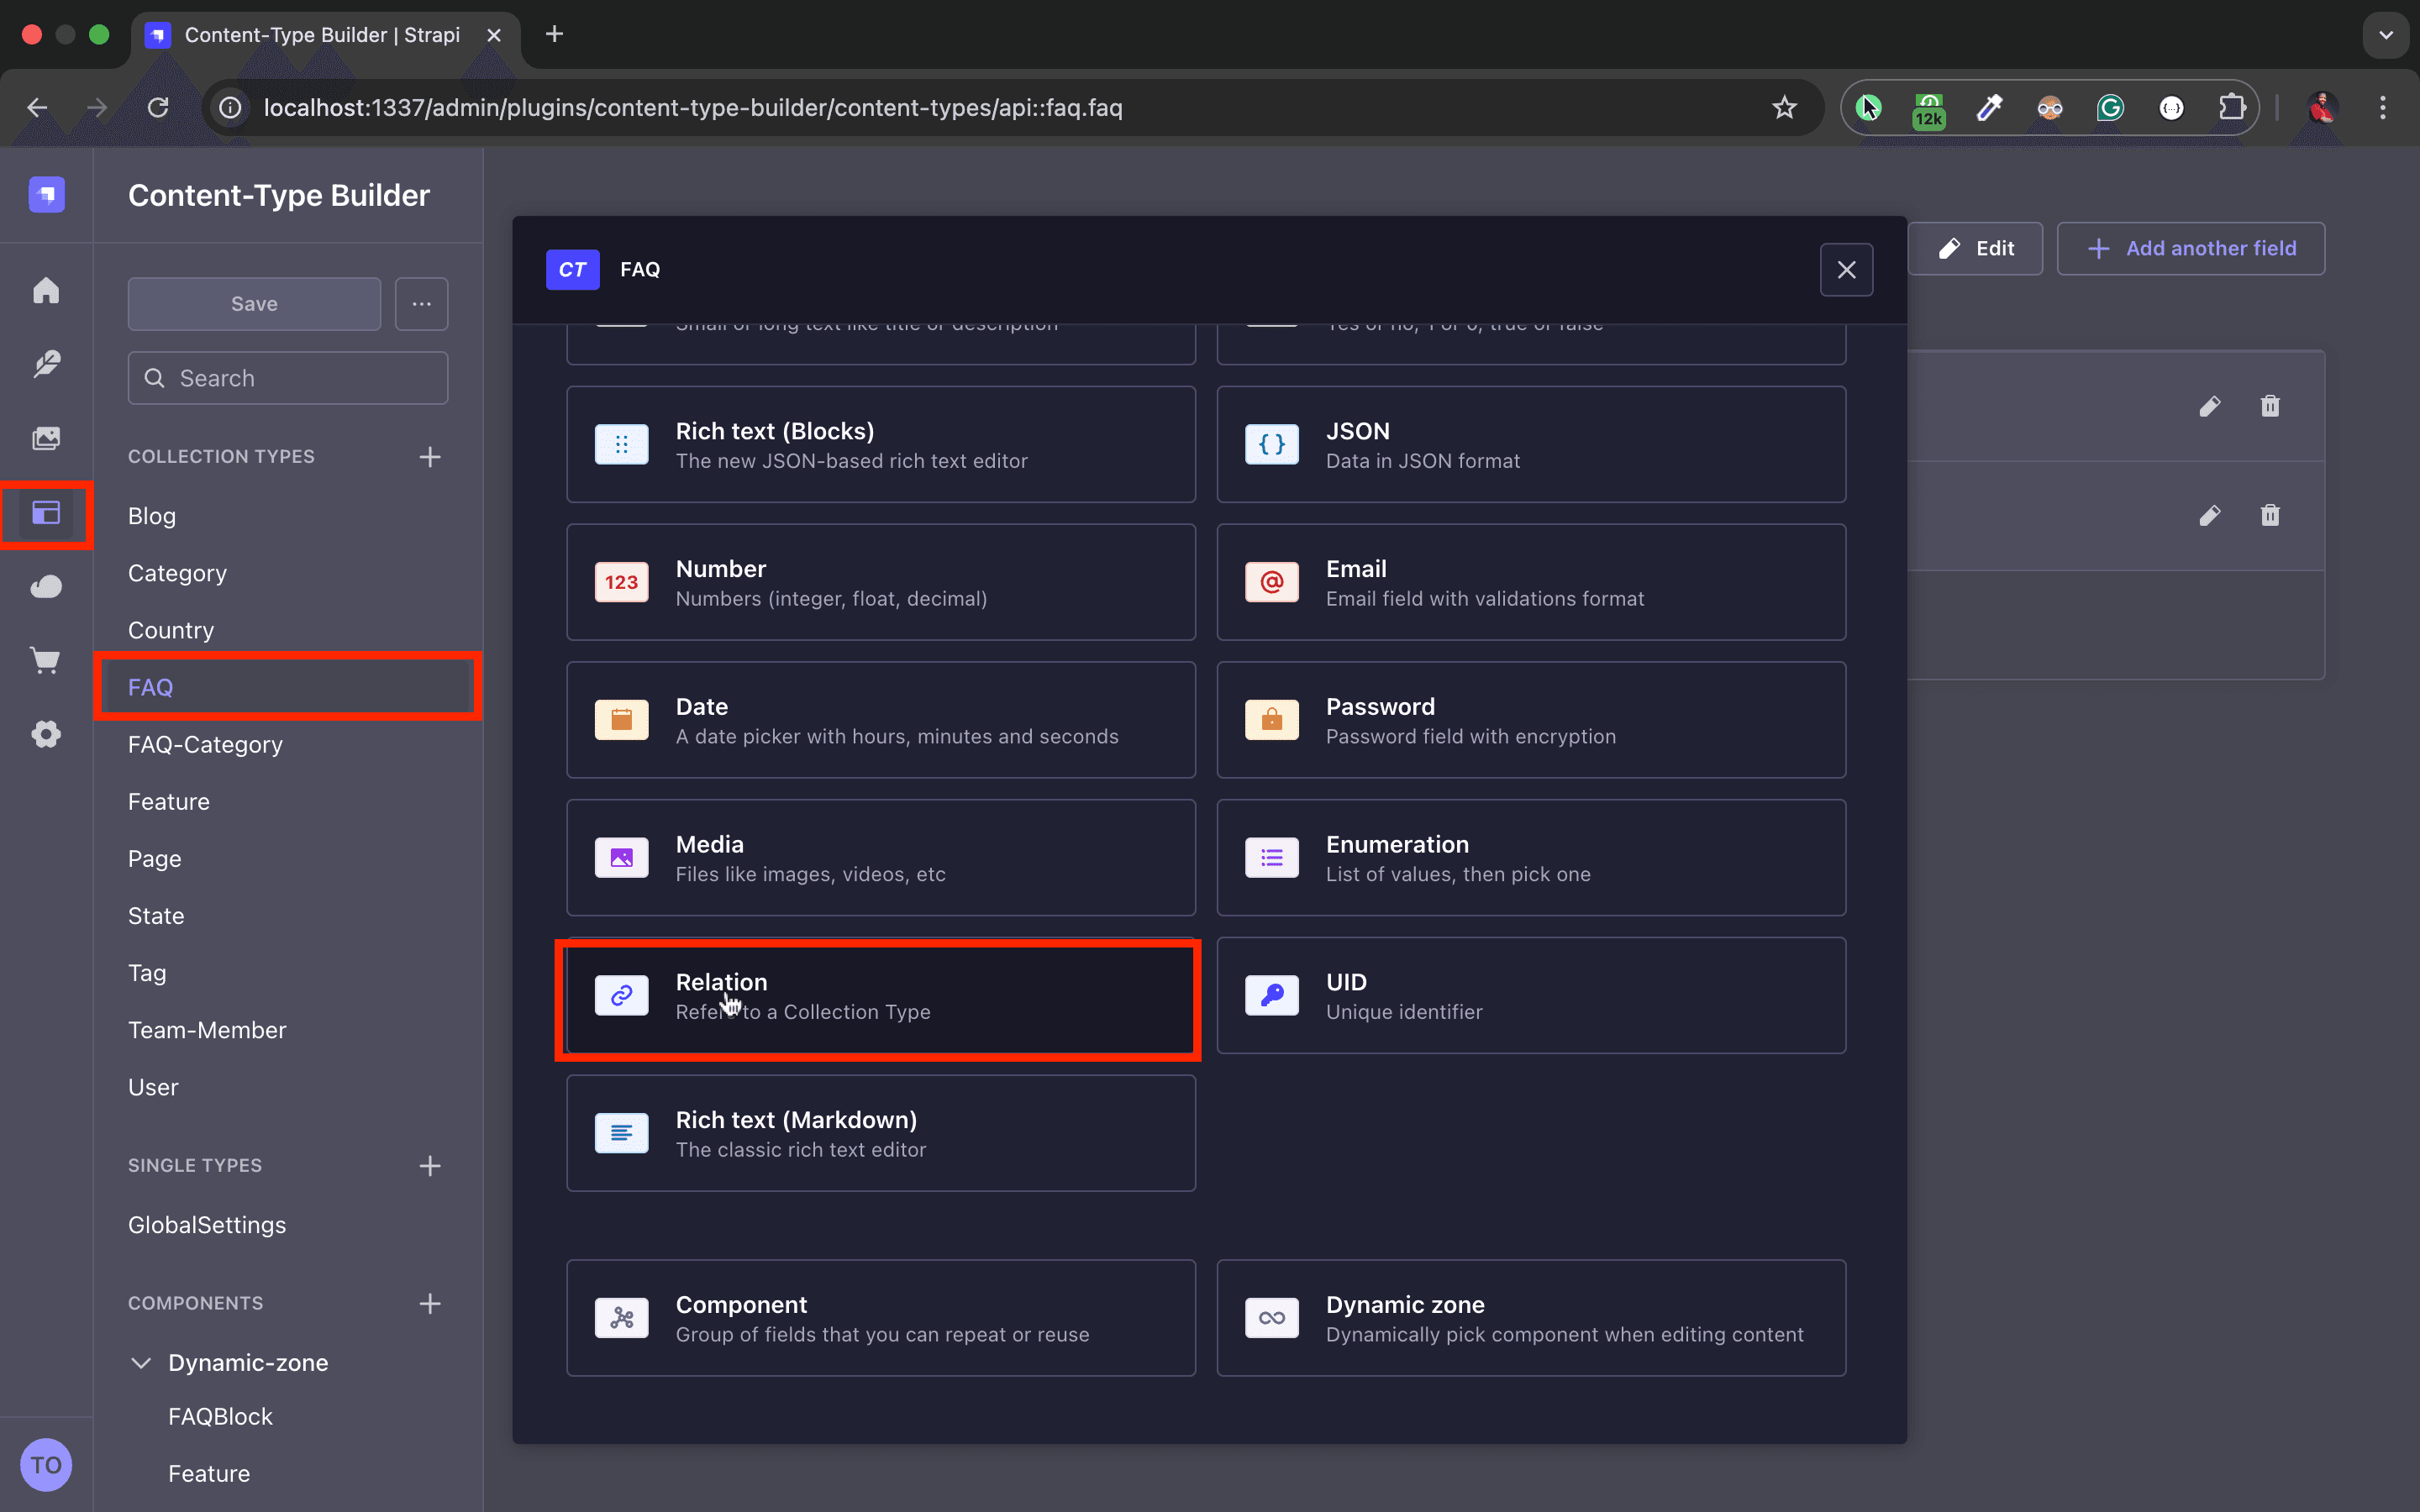Image resolution: width=2420 pixels, height=1512 pixels.
Task: Pick the Media field type
Action: coord(880,858)
